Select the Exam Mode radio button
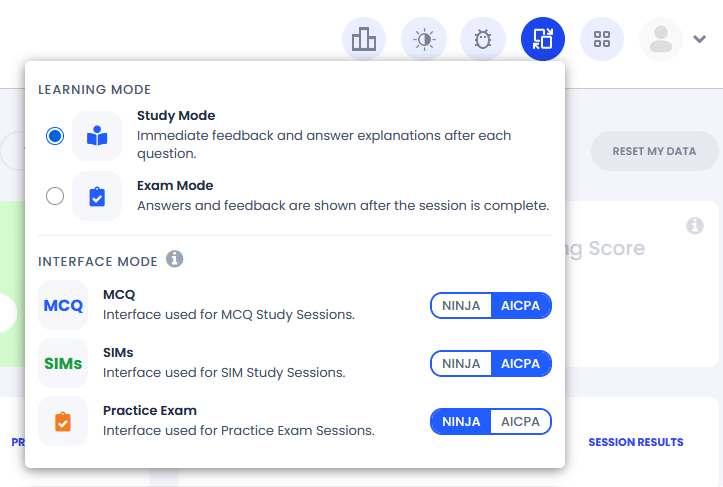 tap(55, 196)
